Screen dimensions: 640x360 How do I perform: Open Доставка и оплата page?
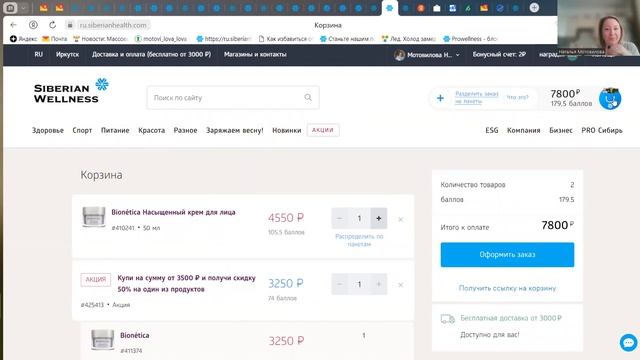click(151, 54)
